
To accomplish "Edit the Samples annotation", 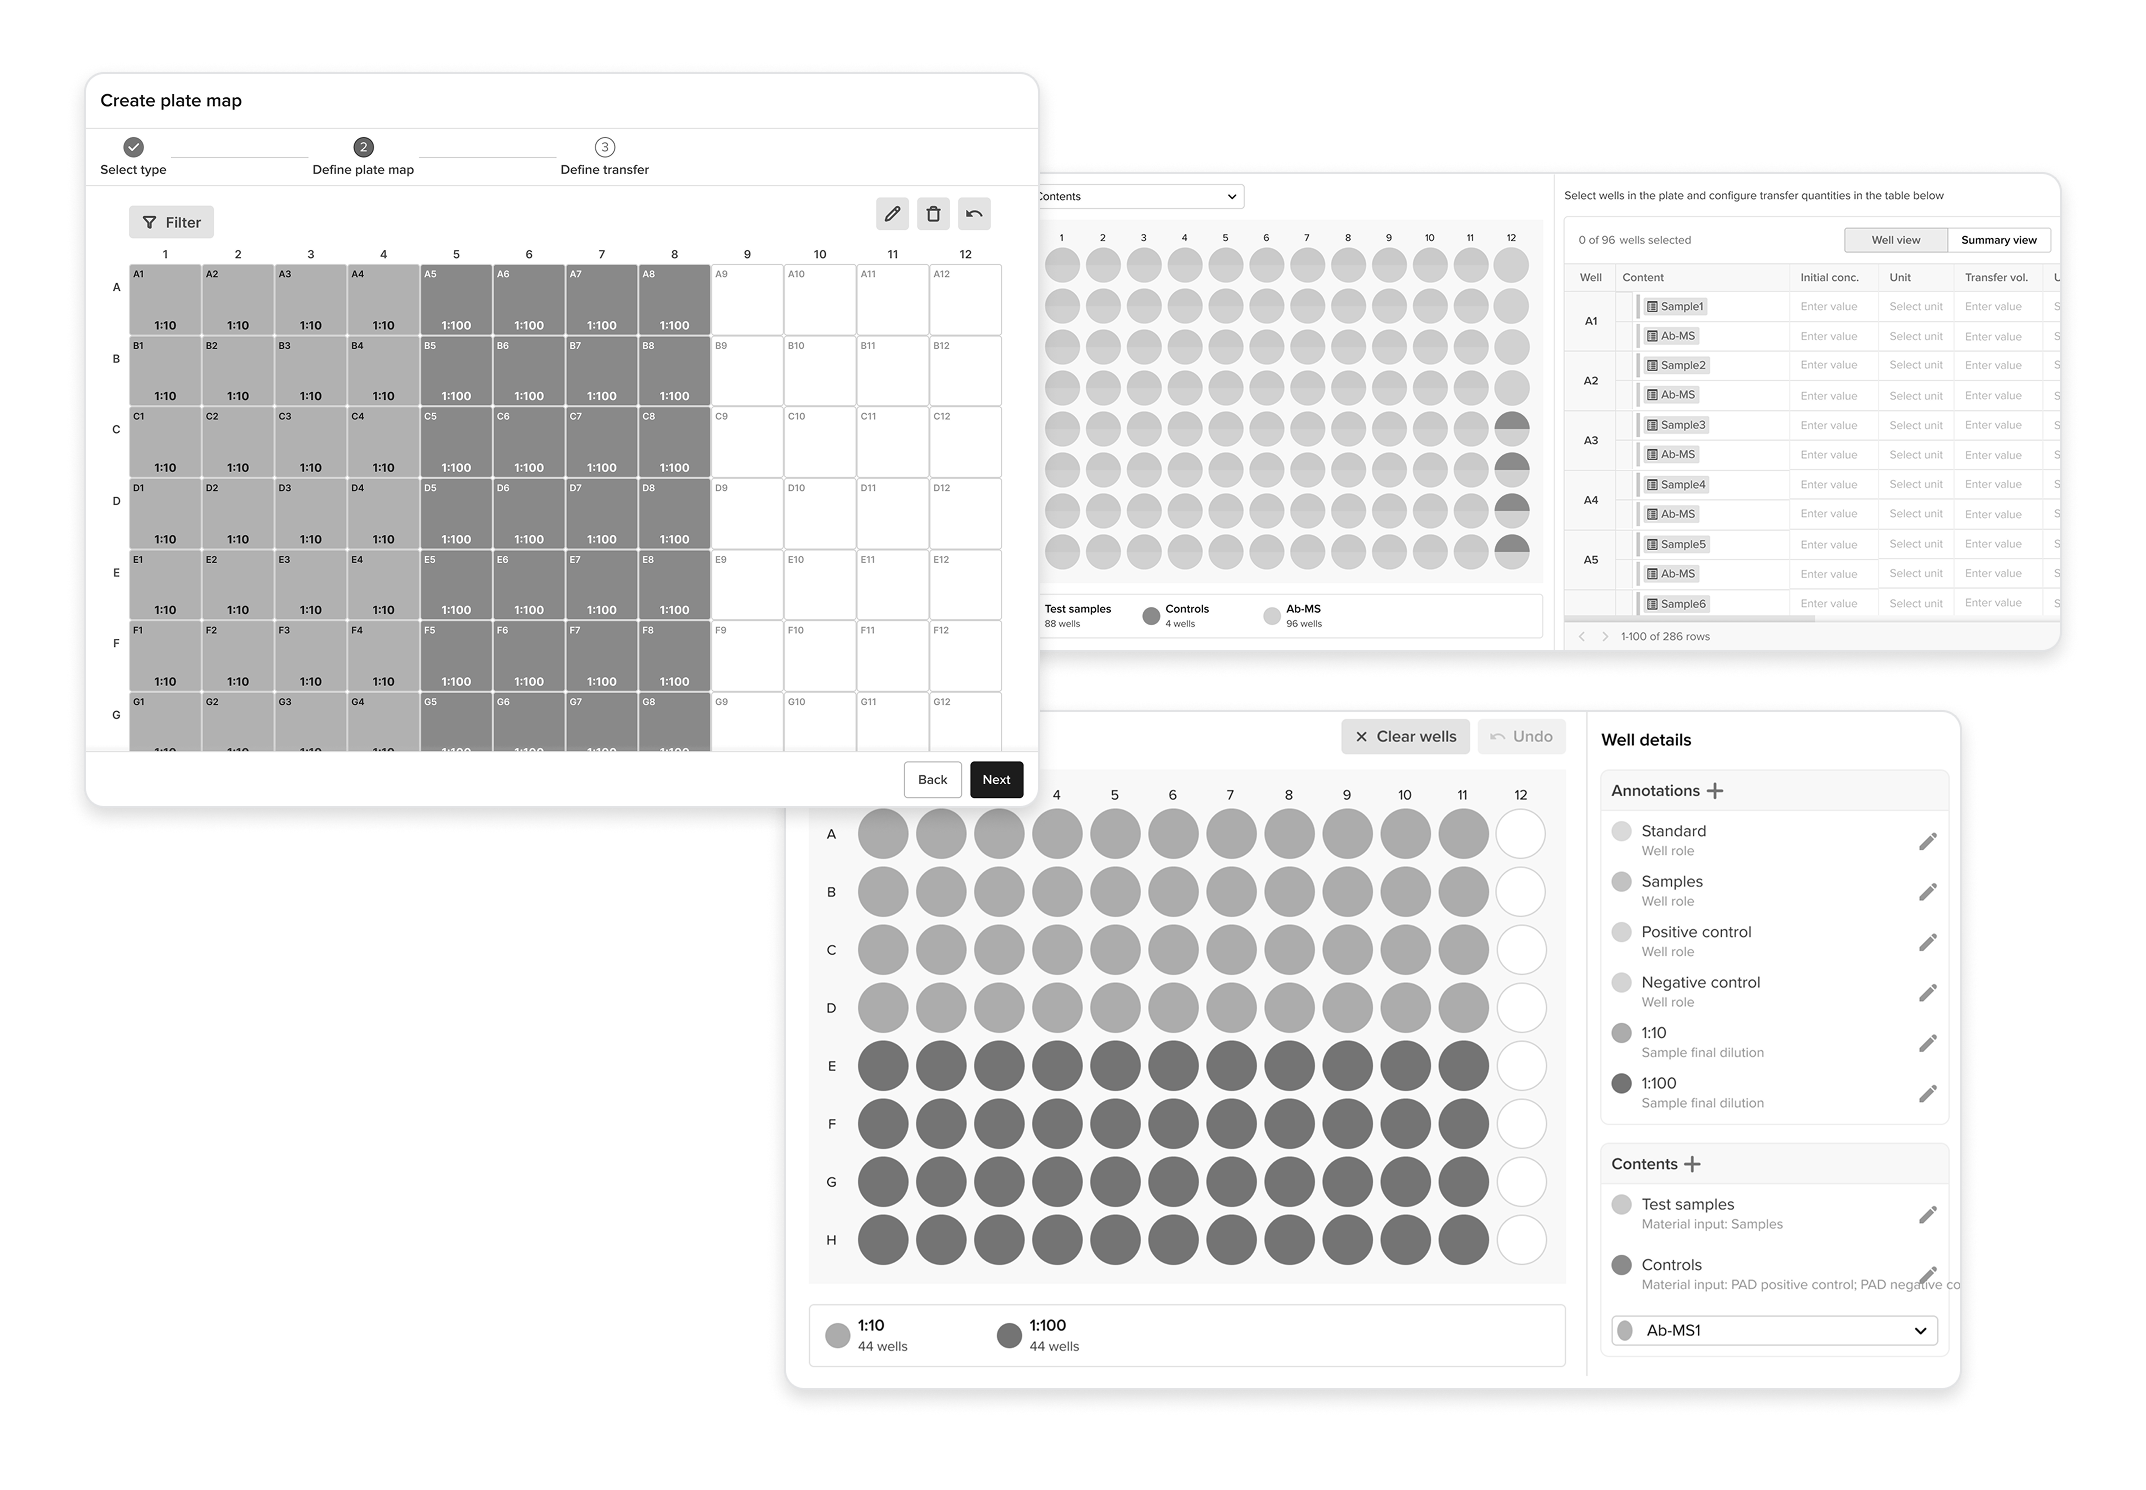I will pos(1928,891).
